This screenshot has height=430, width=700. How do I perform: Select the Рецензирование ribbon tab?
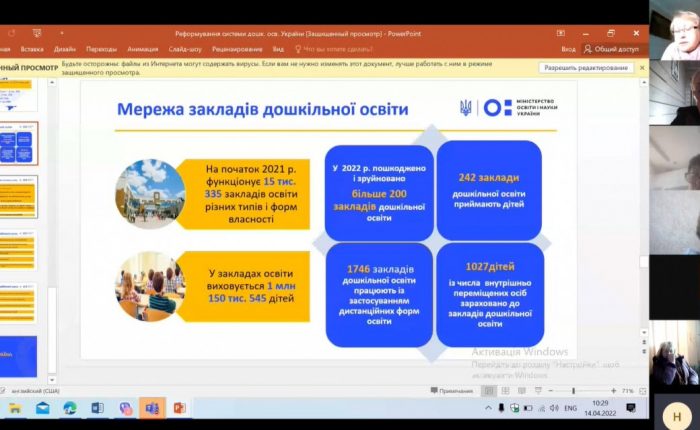pos(237,48)
